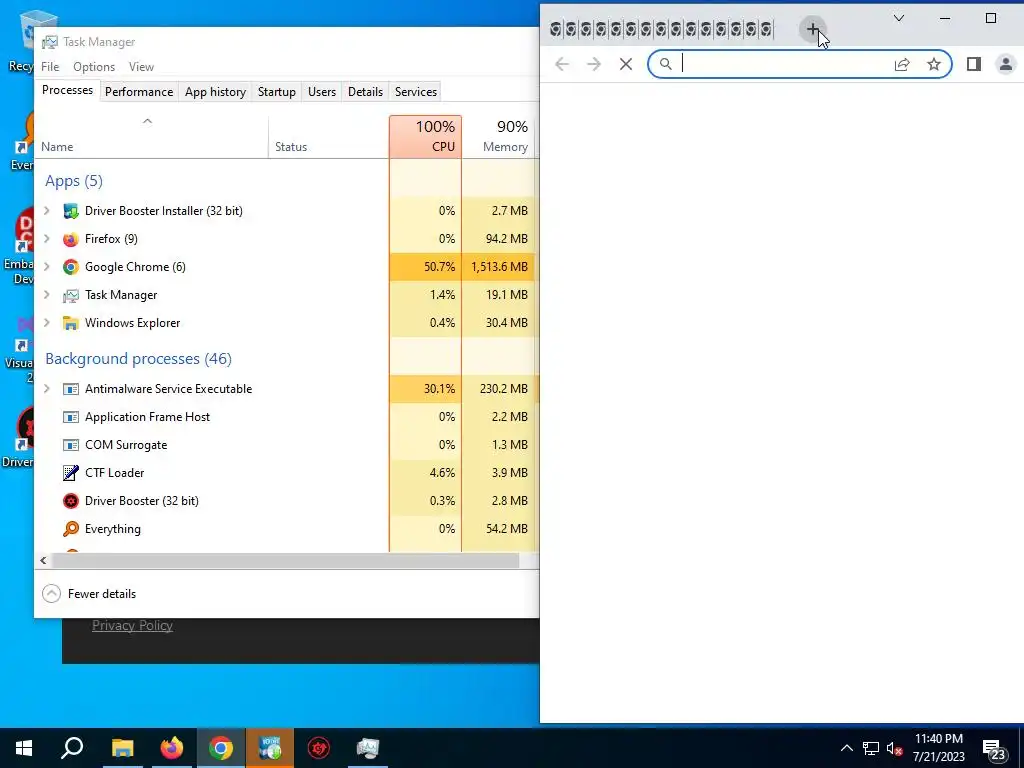Viewport: 1024px width, 768px height.
Task: Sort processes by Memory column
Action: click(x=498, y=136)
